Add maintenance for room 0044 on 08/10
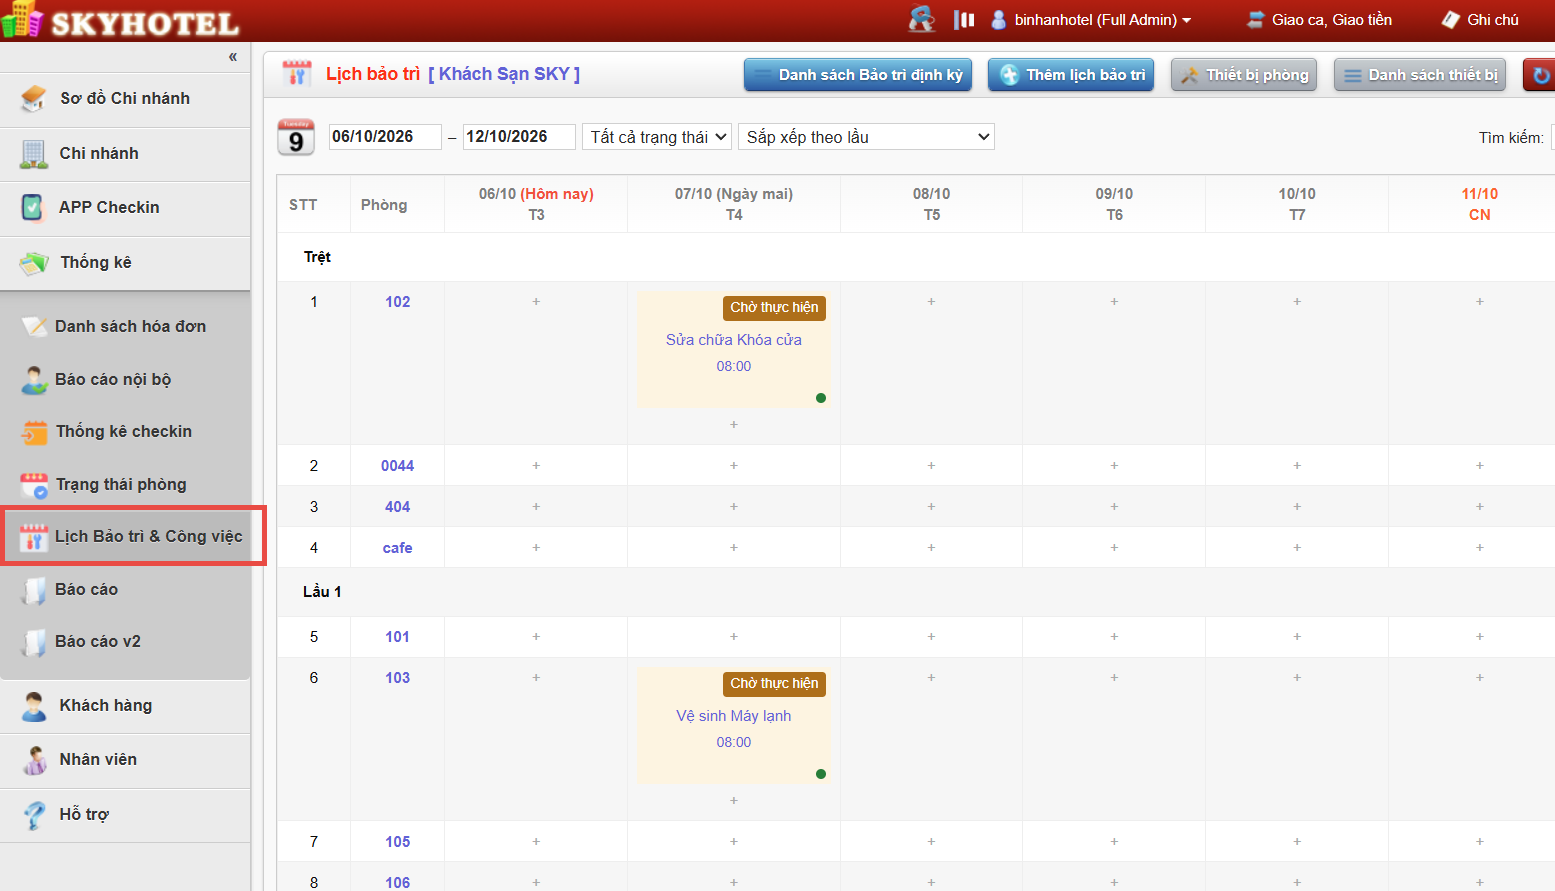1555x891 pixels. [931, 465]
